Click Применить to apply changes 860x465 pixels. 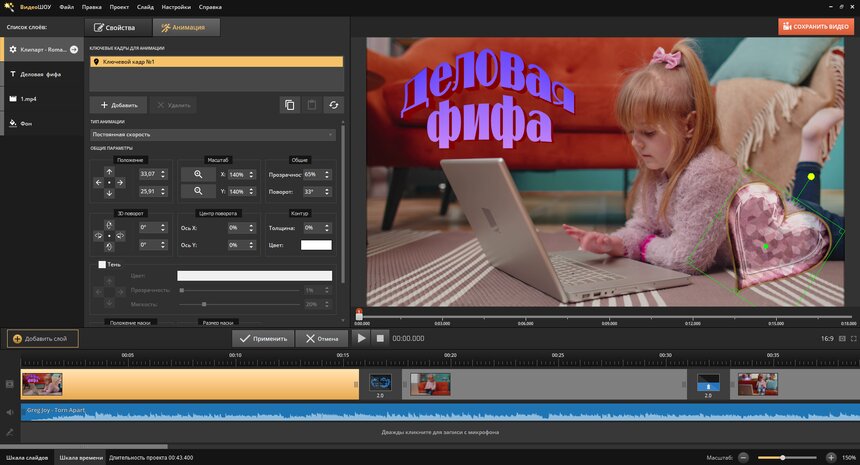tap(263, 338)
